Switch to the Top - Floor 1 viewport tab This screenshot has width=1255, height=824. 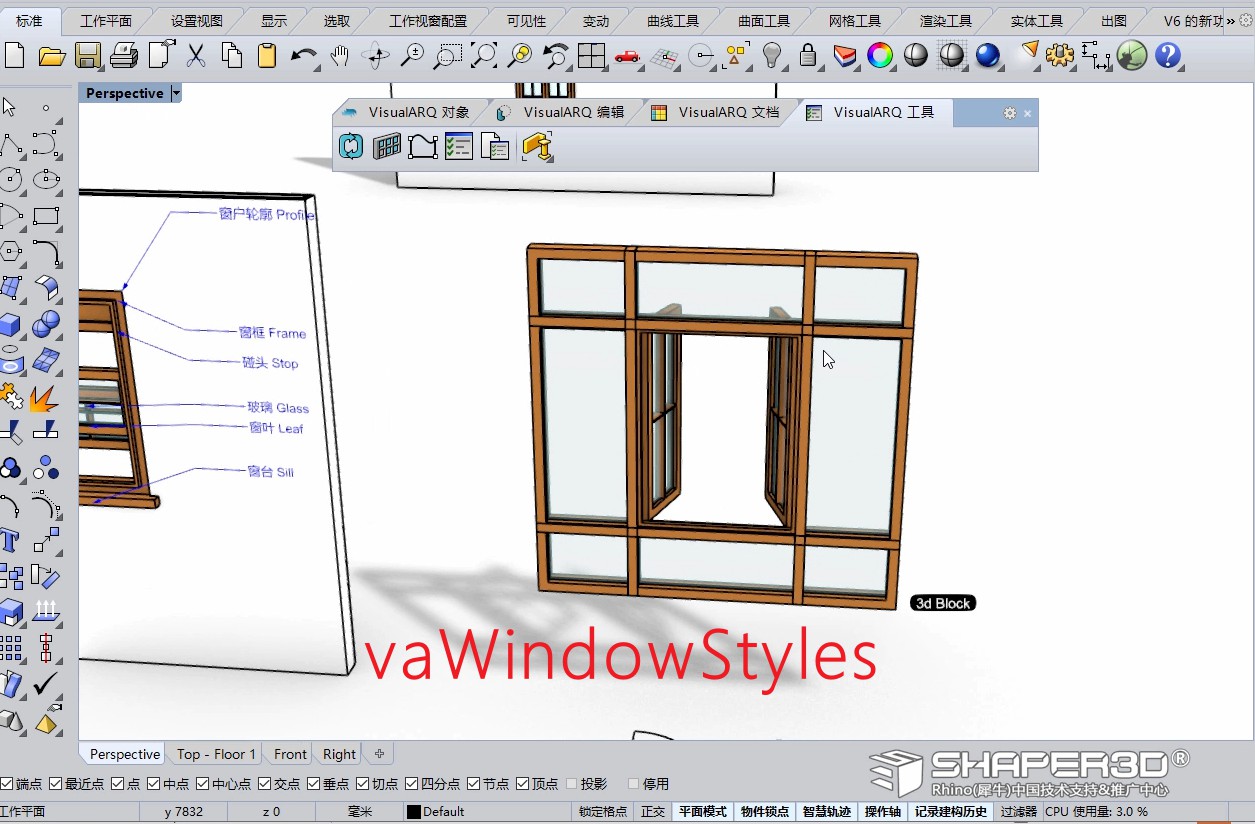217,754
